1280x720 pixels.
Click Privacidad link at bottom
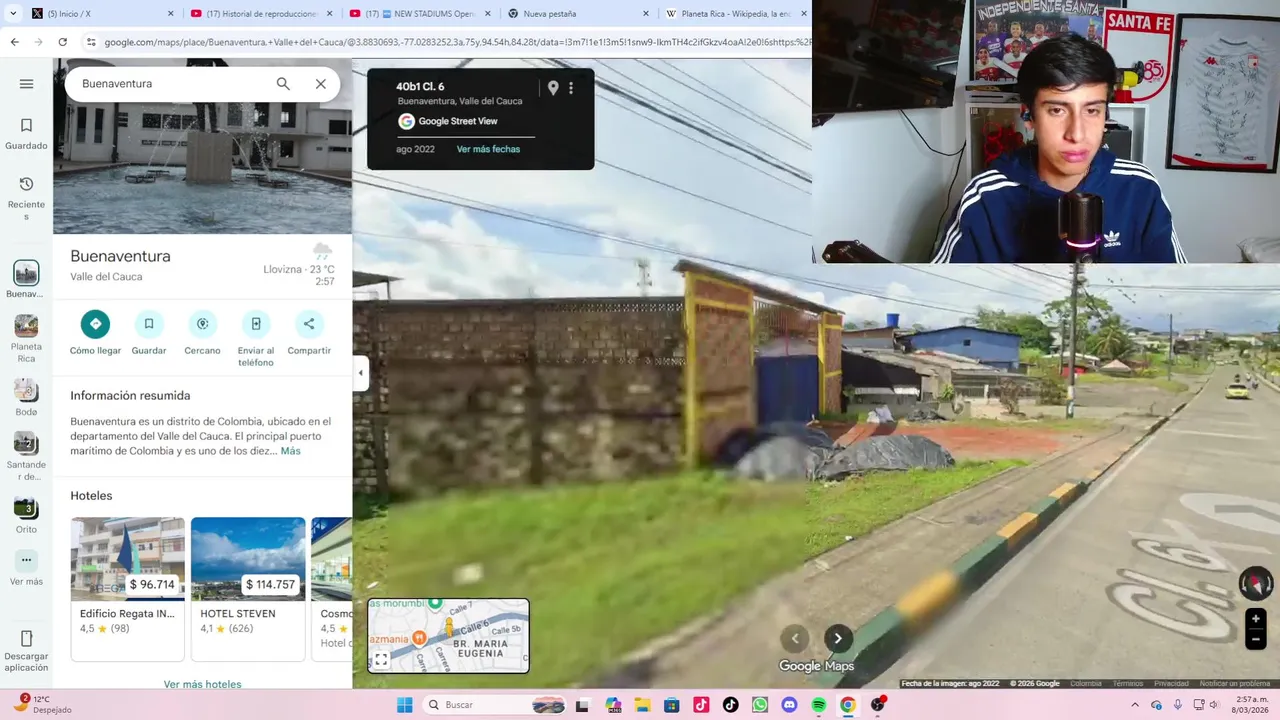coord(1171,684)
